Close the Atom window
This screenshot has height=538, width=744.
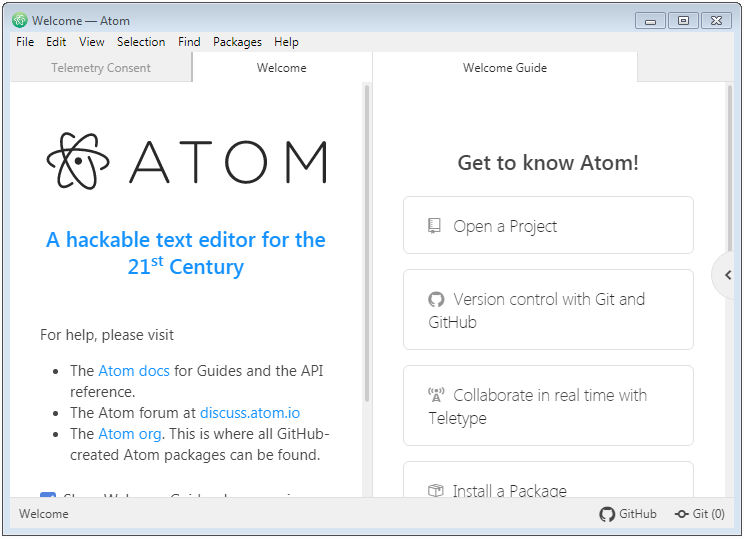point(716,21)
